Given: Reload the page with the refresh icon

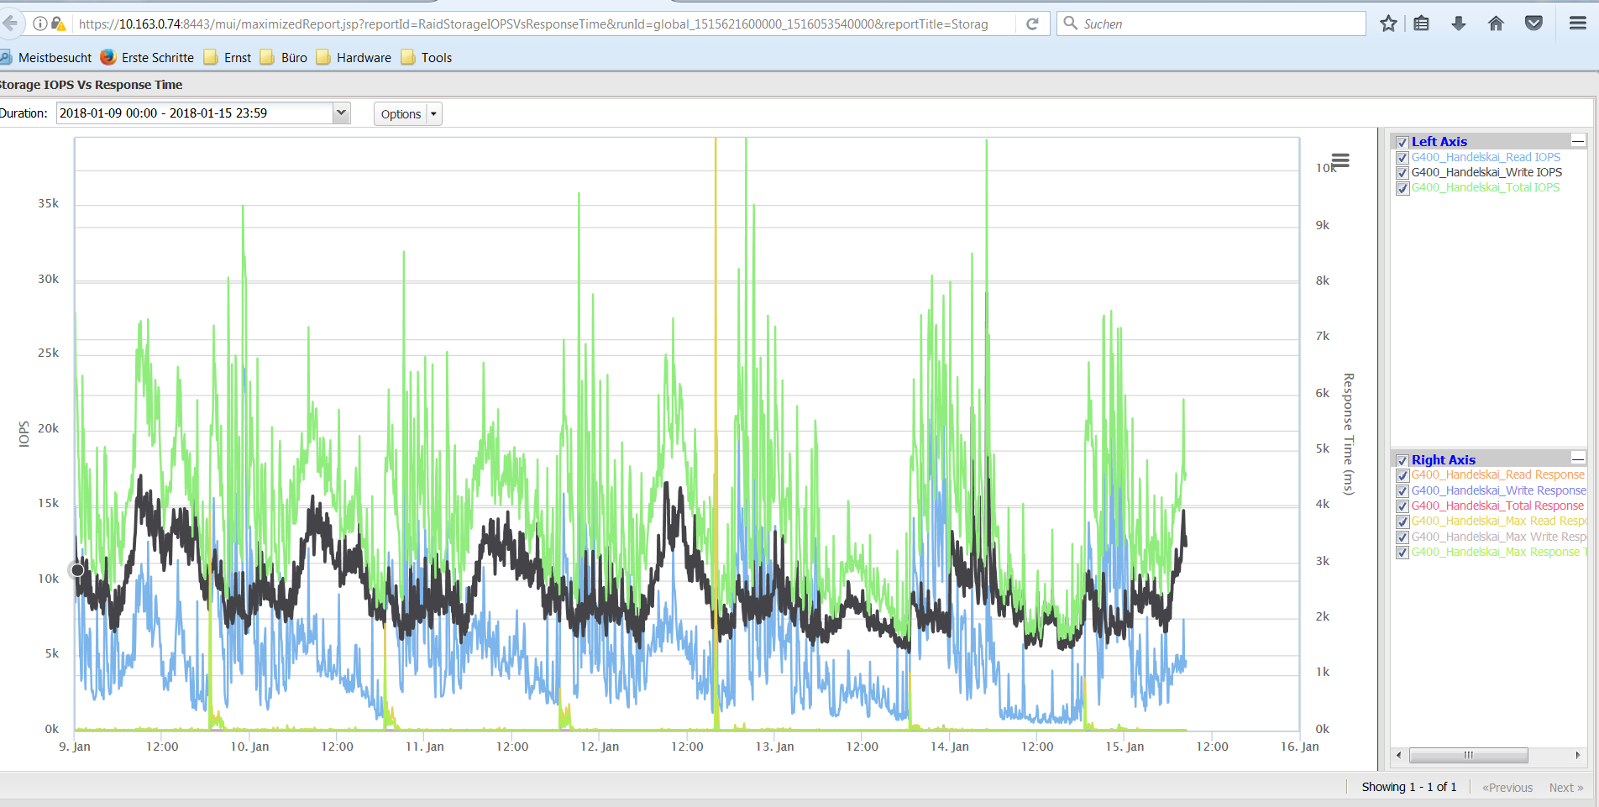Looking at the screenshot, I should tap(1032, 23).
